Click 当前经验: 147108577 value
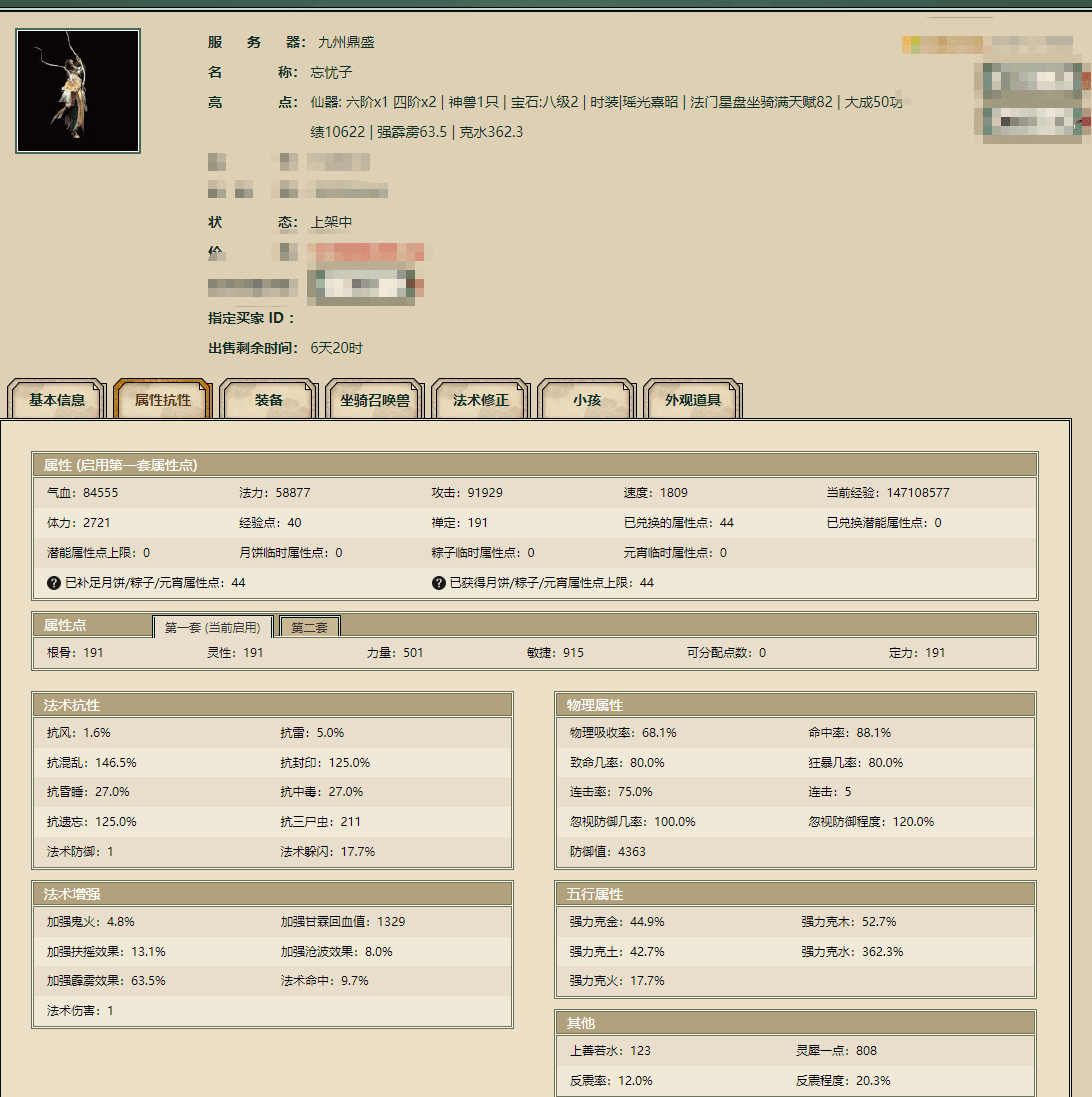The image size is (1092, 1097). point(888,493)
